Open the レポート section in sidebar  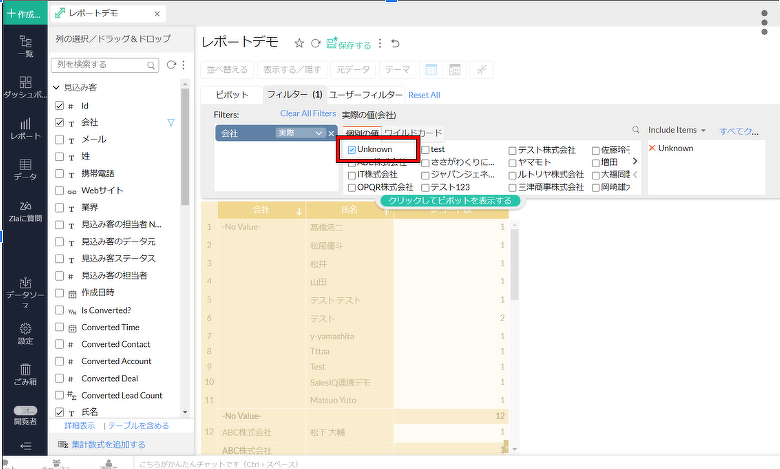25,128
